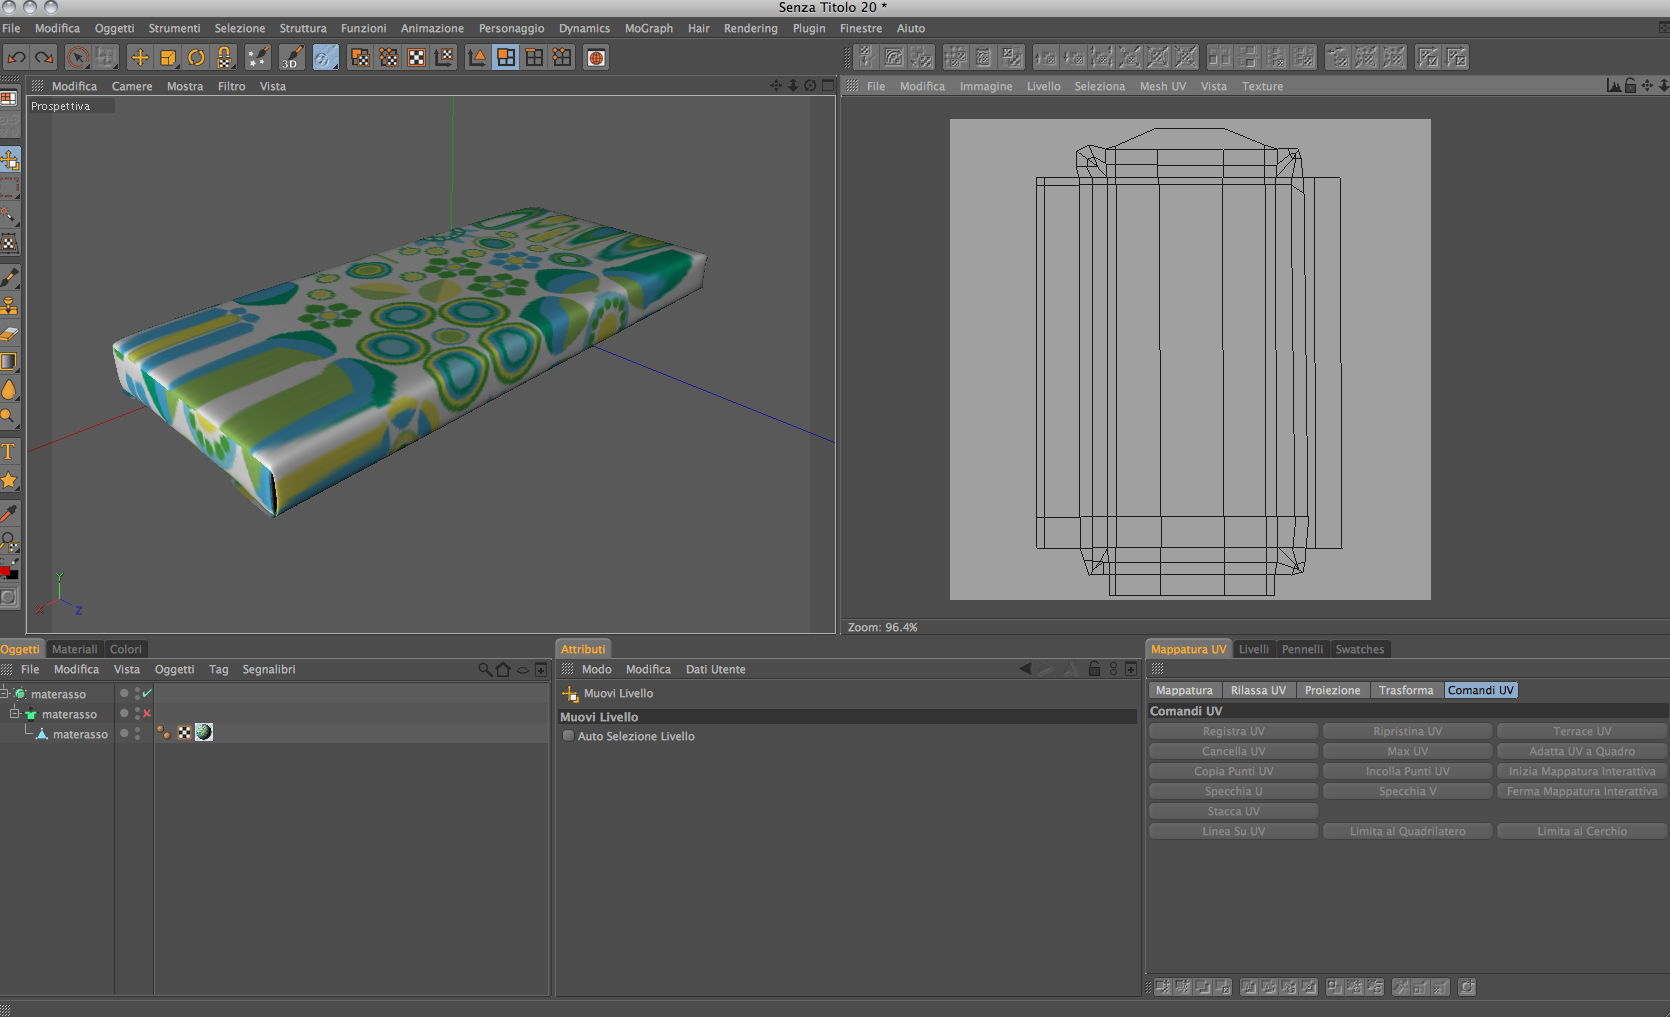Image resolution: width=1670 pixels, height=1017 pixels.
Task: Click the globe render icon in the toolbar
Action: click(596, 58)
